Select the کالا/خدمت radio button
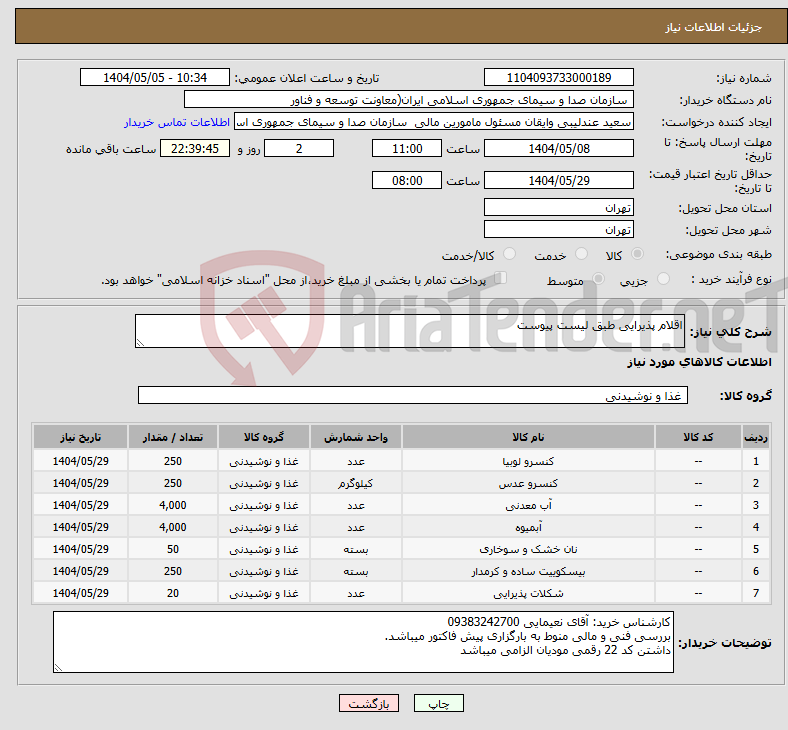This screenshot has width=788, height=730. pos(510,254)
